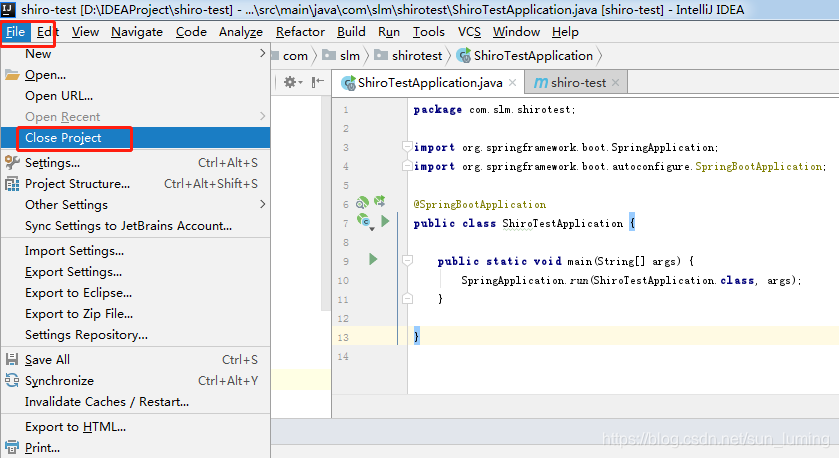Click the Synchronize refresh icon
The height and width of the screenshot is (458, 839).
point(12,380)
